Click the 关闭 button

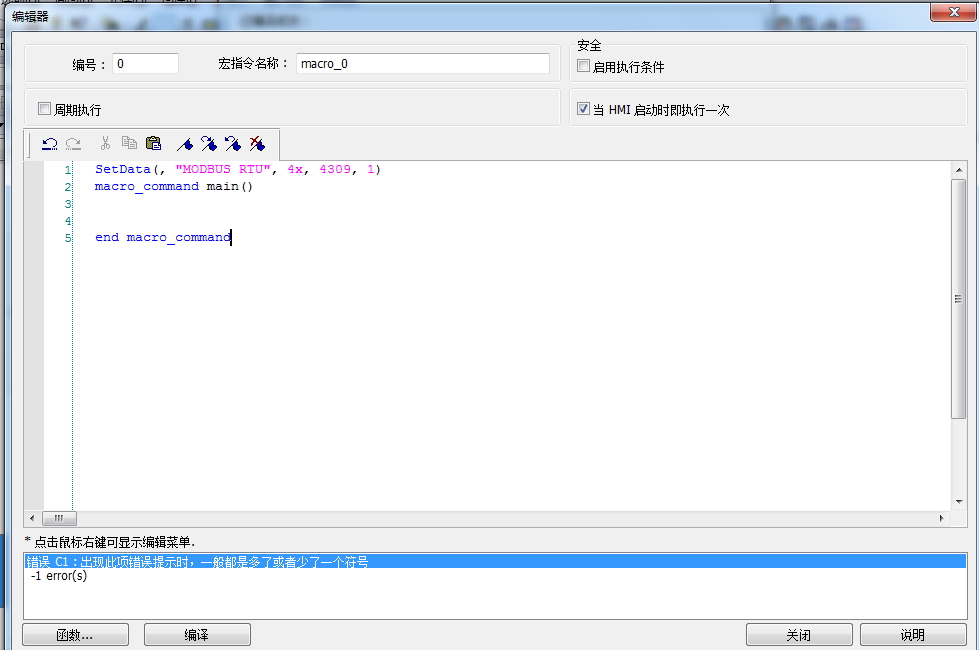tap(799, 635)
